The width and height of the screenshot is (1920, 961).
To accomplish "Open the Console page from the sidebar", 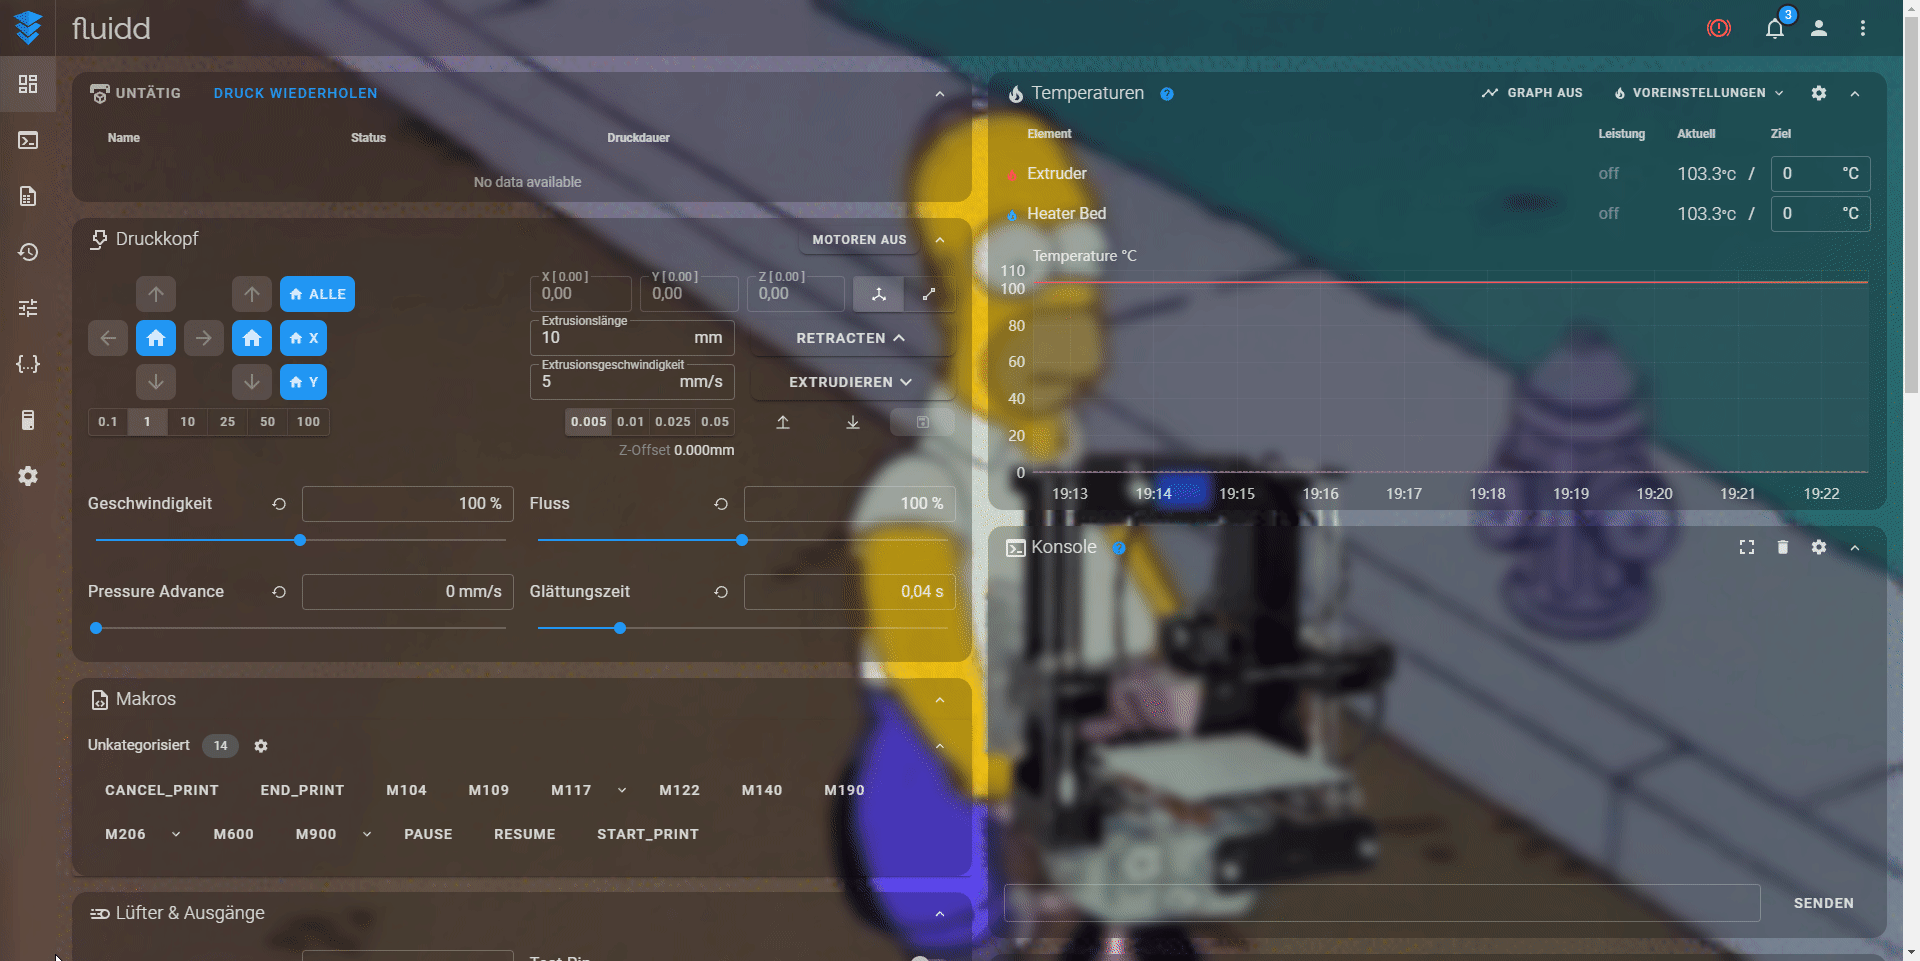I will [x=28, y=140].
